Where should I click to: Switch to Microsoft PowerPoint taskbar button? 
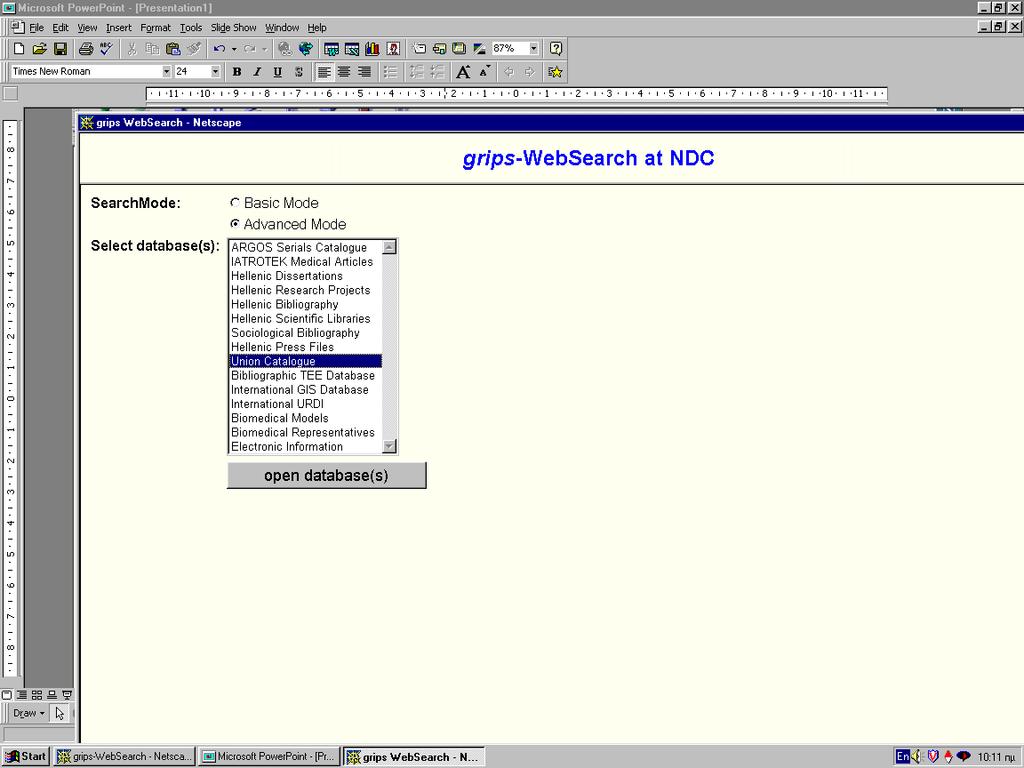(269, 756)
